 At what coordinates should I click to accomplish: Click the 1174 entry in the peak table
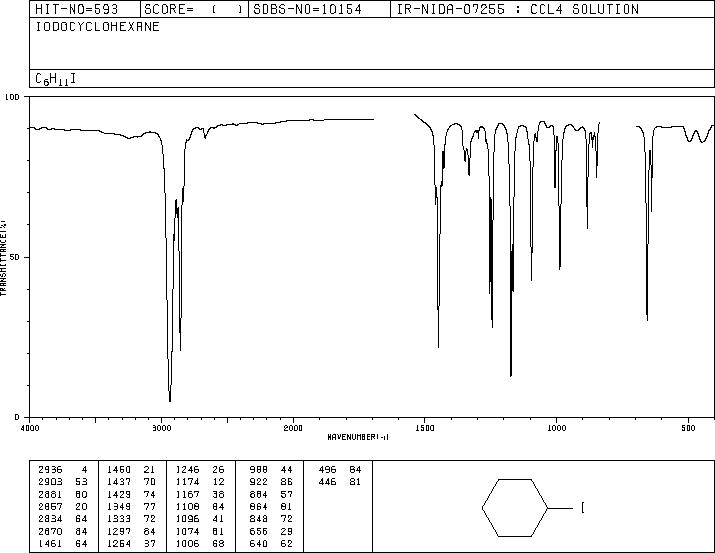(x=187, y=482)
